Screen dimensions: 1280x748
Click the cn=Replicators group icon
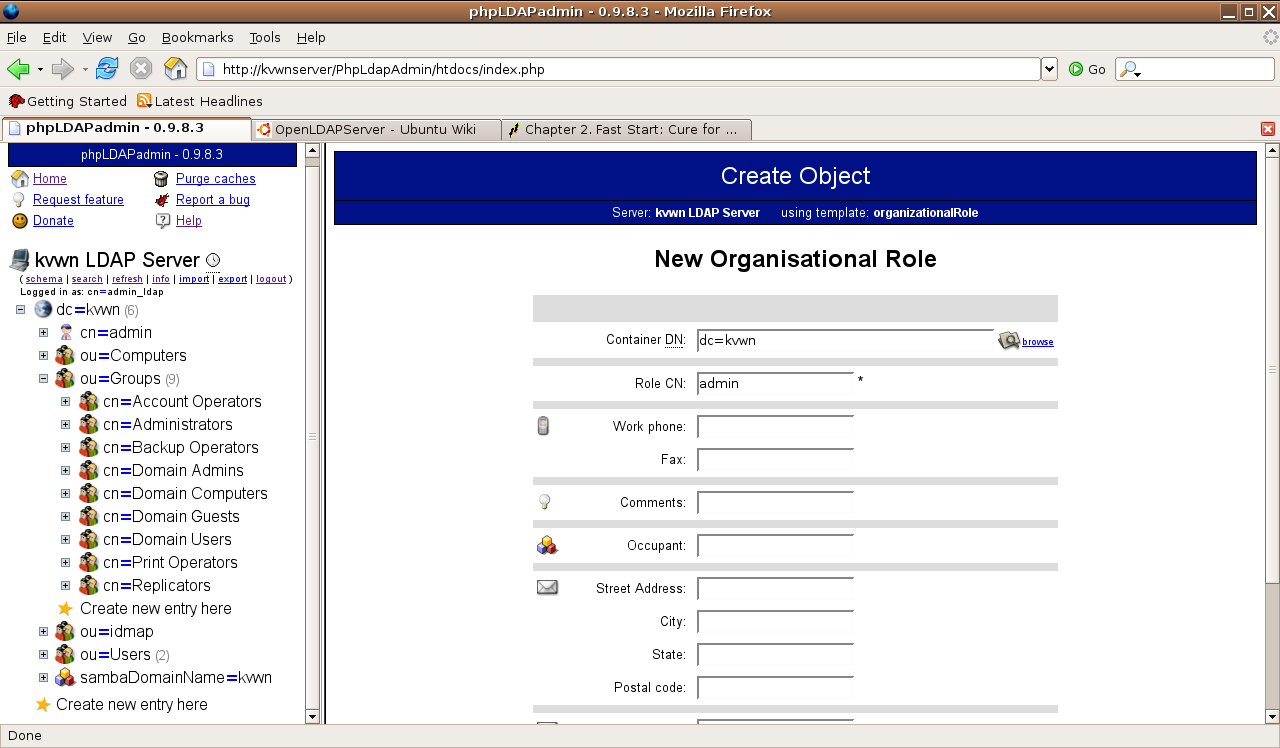pos(89,585)
